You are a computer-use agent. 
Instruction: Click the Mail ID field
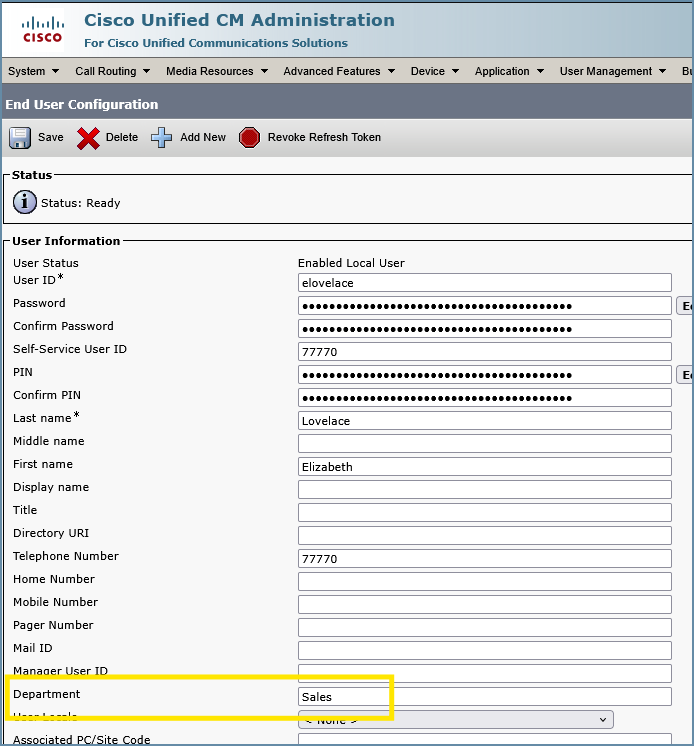coord(485,650)
